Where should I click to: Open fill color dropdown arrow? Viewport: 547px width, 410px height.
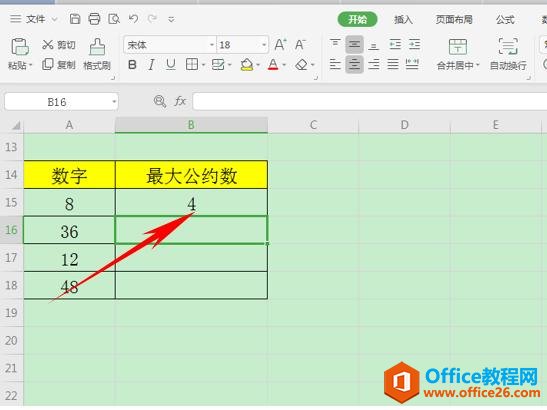(x=258, y=65)
